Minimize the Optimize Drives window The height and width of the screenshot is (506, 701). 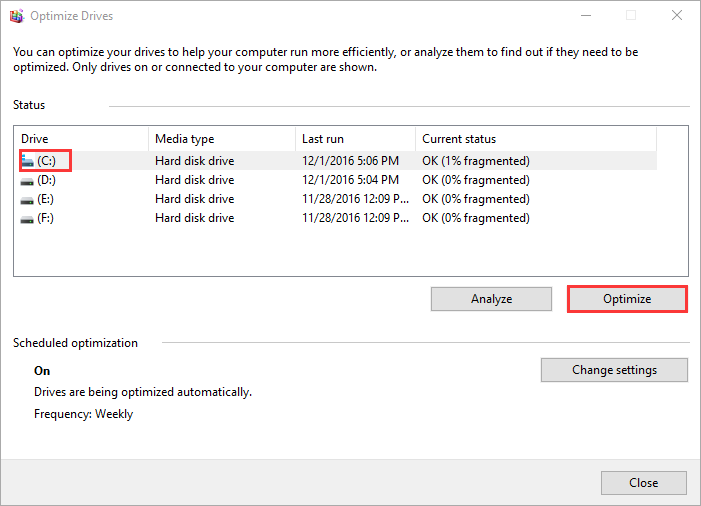(x=586, y=16)
